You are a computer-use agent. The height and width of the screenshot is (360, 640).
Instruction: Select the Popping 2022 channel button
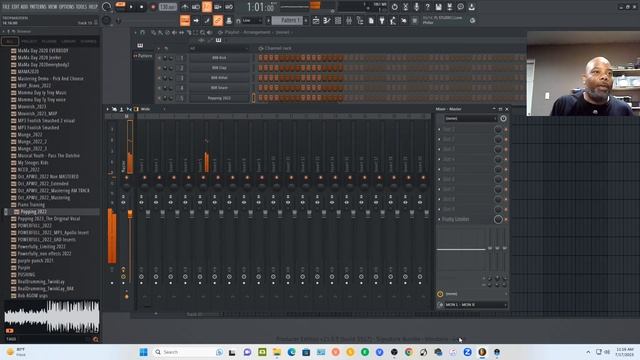(219, 98)
